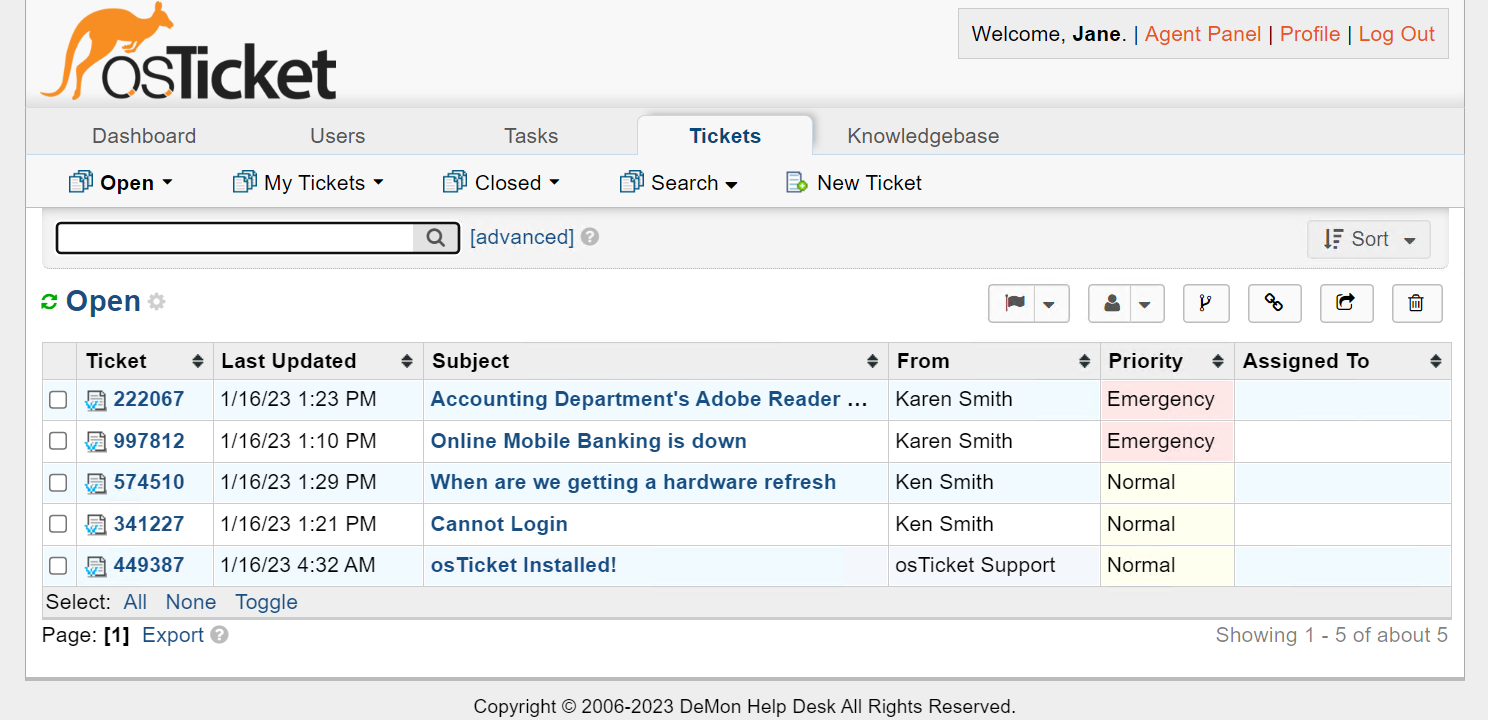Switch to the Tasks tab
1488x720 pixels.
click(531, 136)
